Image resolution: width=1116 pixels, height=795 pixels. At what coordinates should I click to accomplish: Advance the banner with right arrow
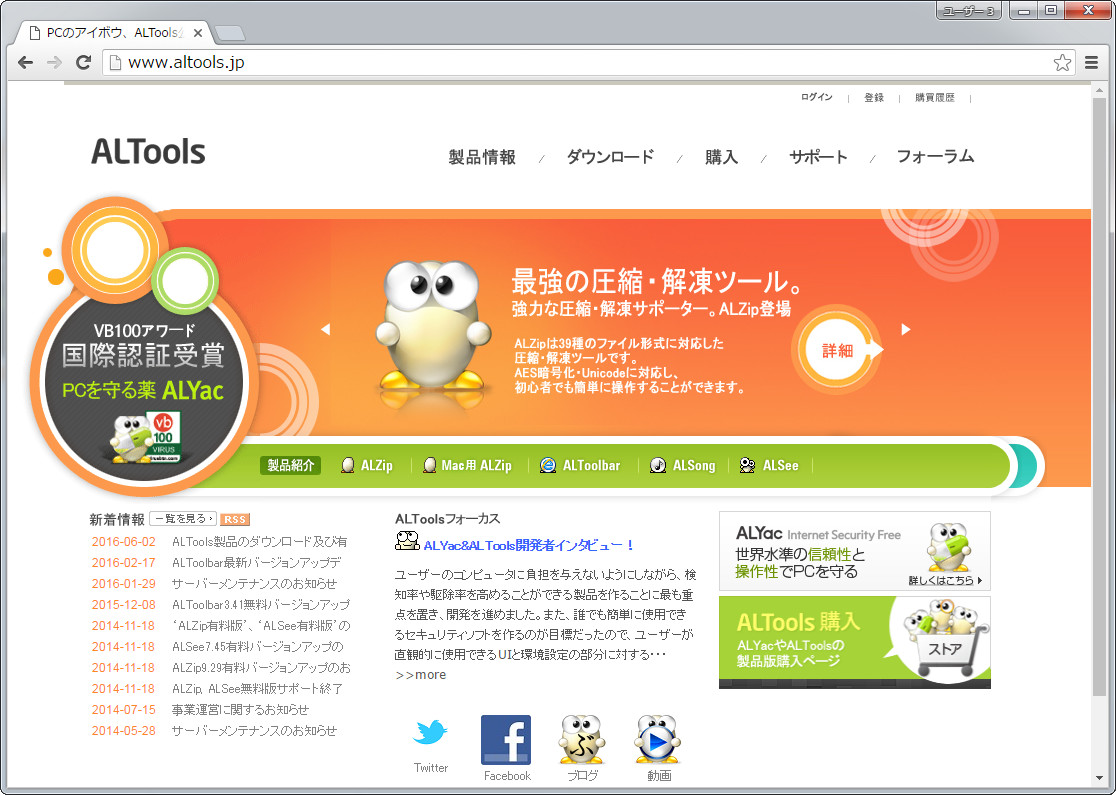point(906,328)
